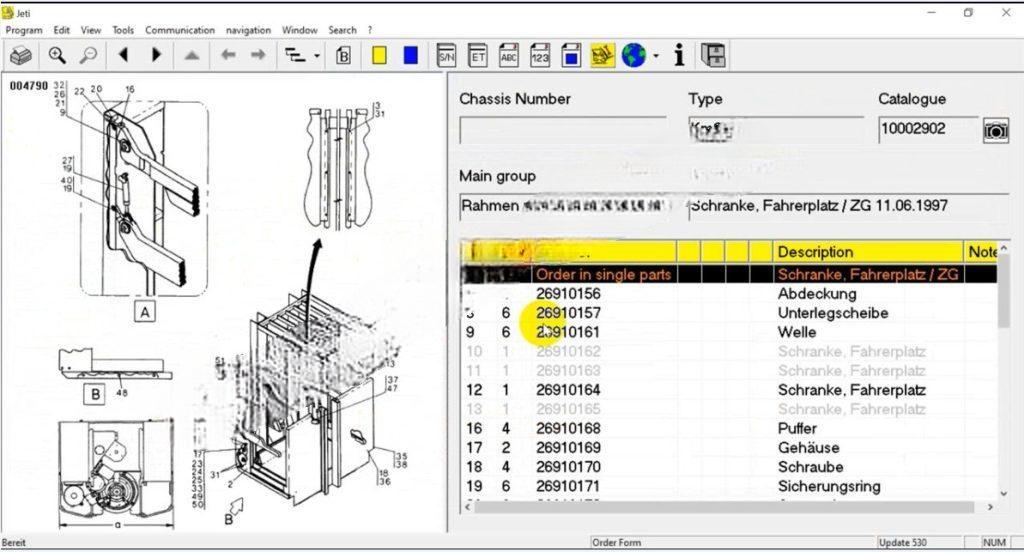The width and height of the screenshot is (1024, 552).
Task: Click inside the Chassis Number field
Action: click(562, 131)
